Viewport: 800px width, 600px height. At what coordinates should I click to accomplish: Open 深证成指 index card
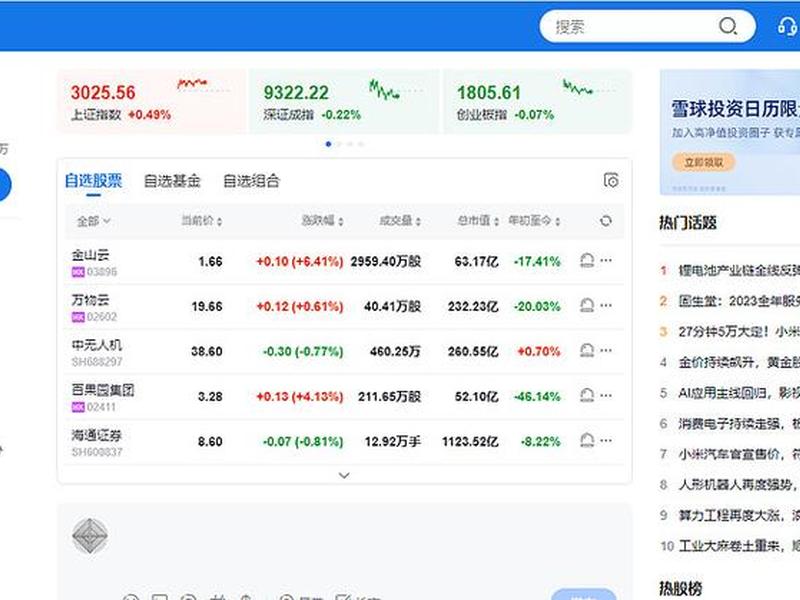pos(344,102)
